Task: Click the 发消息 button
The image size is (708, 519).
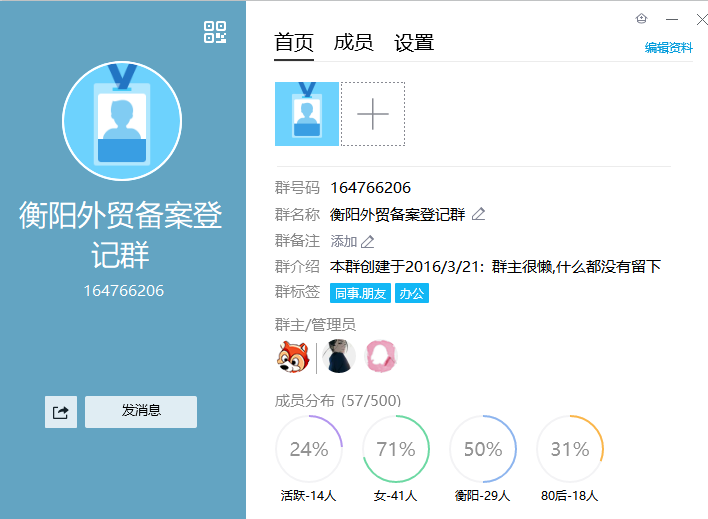Action: pyautogui.click(x=141, y=411)
